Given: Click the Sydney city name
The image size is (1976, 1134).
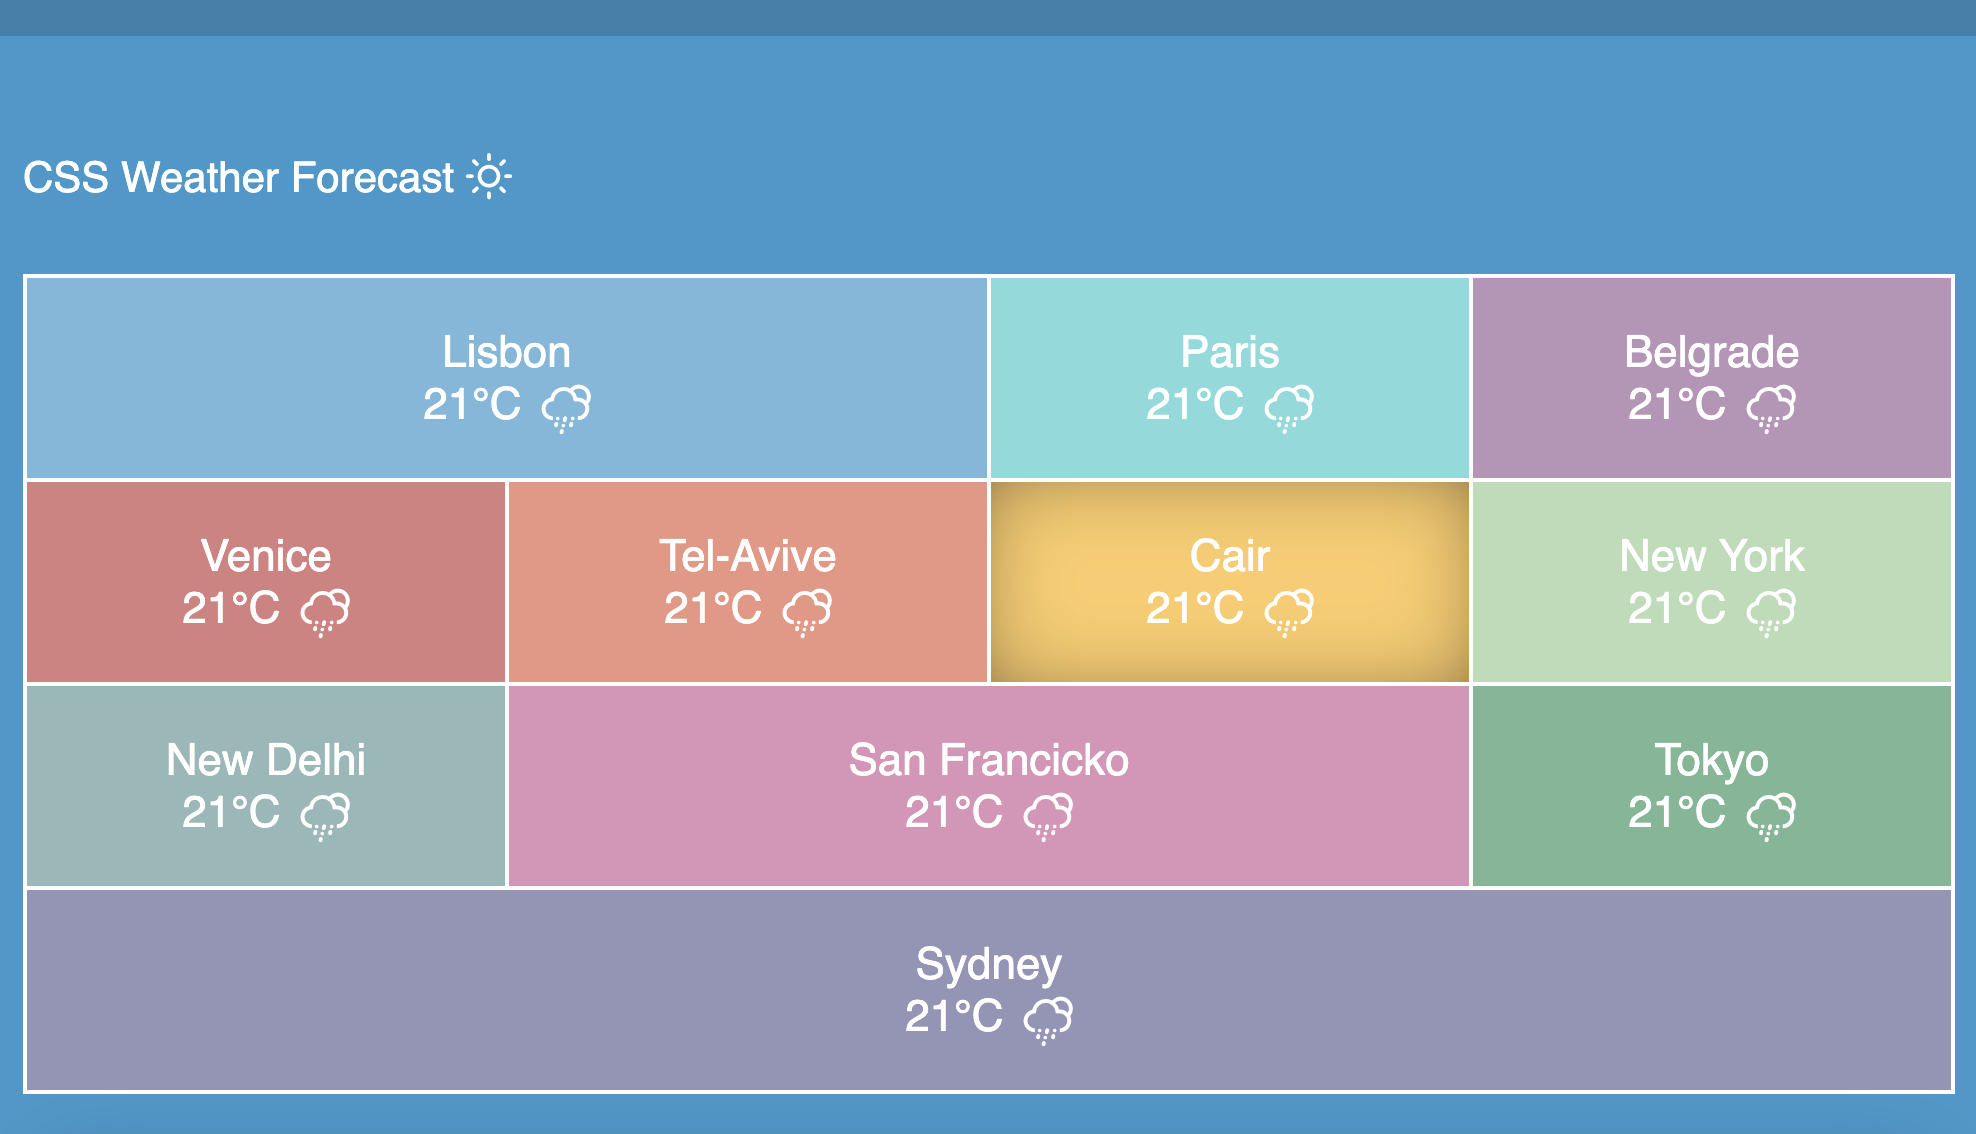Looking at the screenshot, I should coord(989,965).
